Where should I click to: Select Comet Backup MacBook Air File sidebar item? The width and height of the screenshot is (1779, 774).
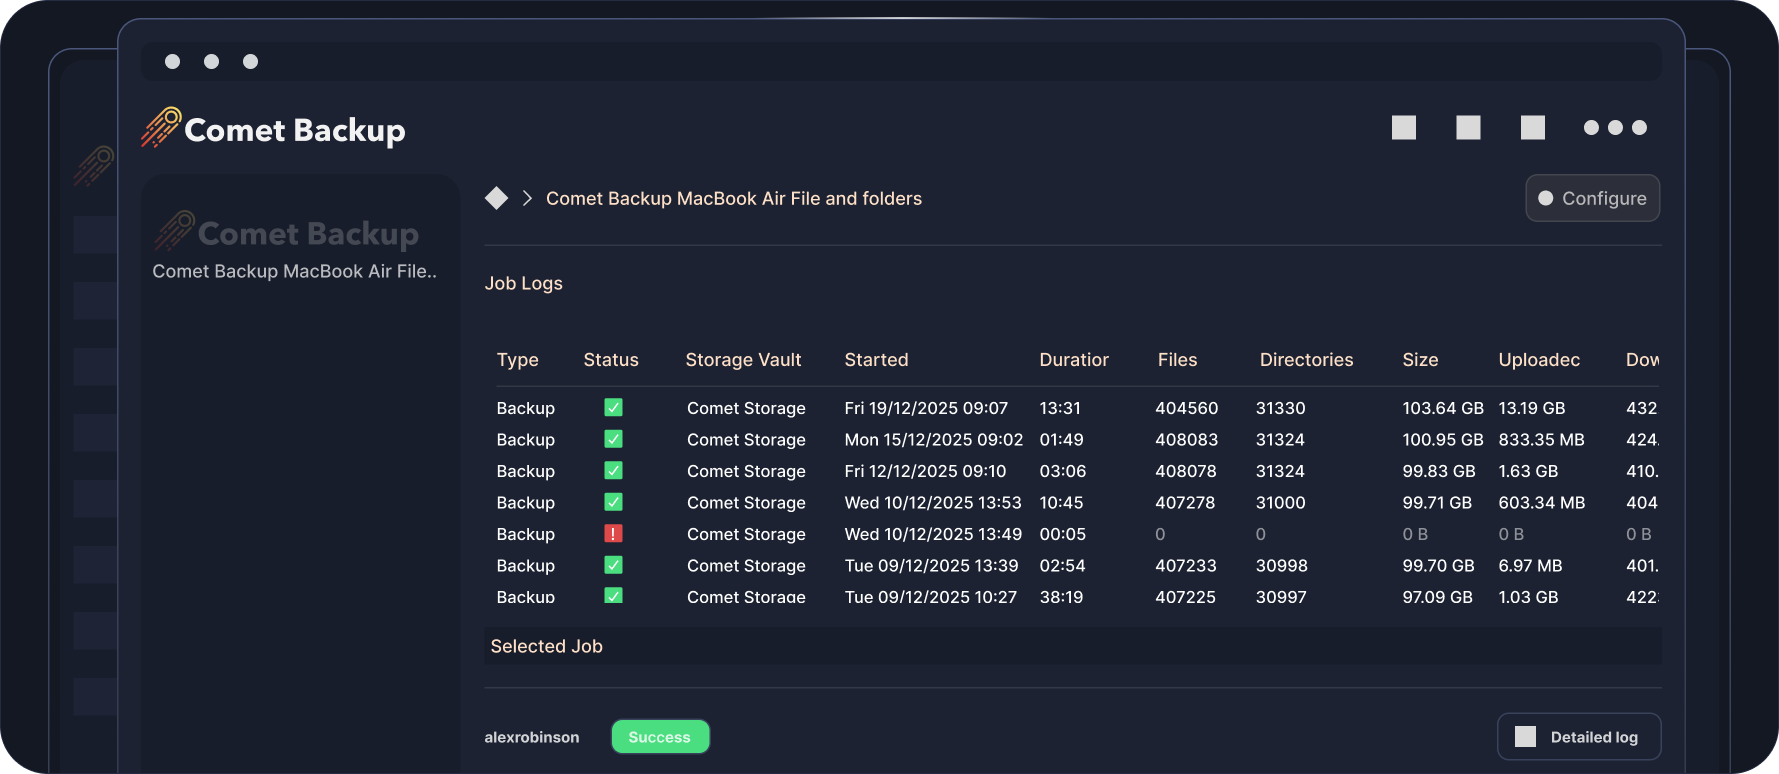click(294, 271)
